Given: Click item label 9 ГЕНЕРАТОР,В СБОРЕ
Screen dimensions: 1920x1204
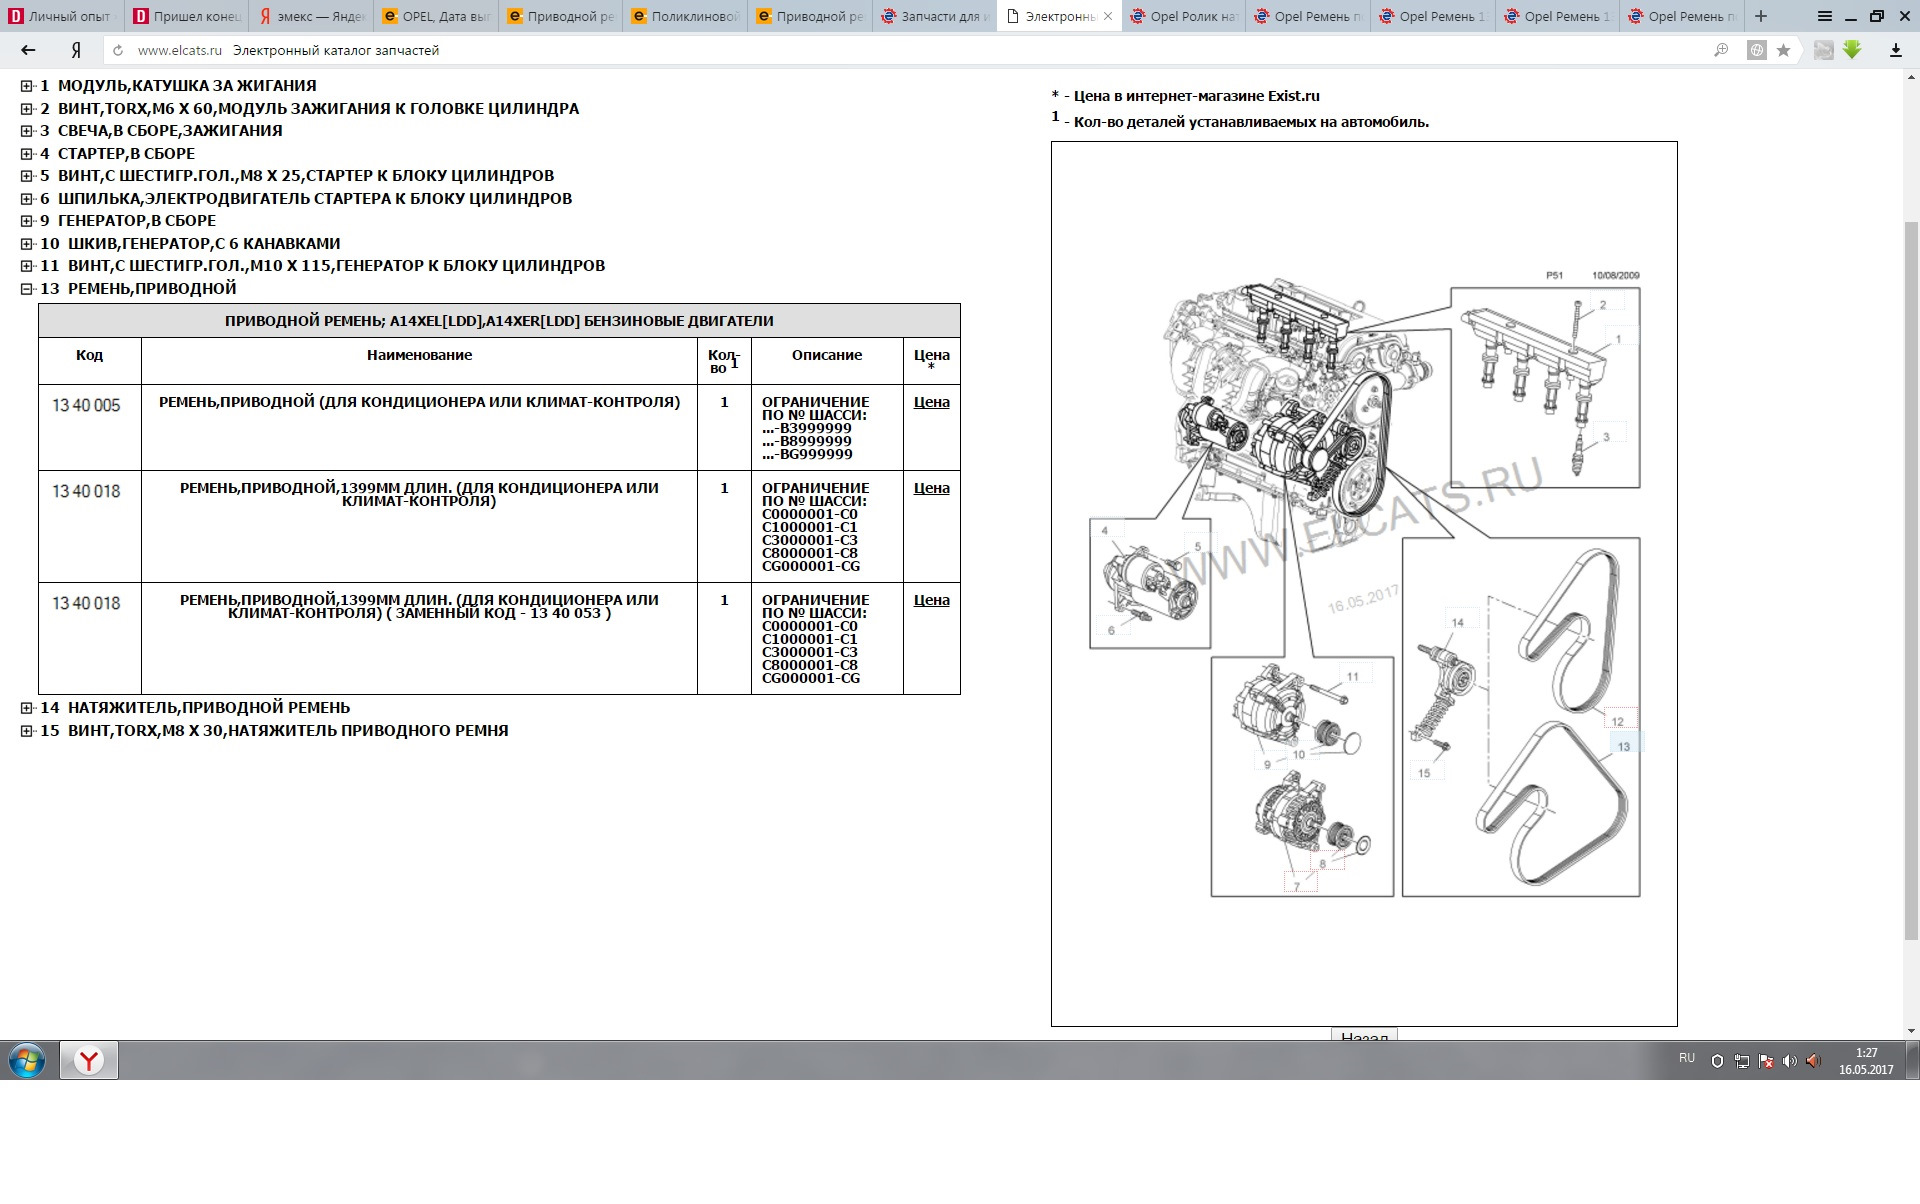Looking at the screenshot, I should coord(128,220).
